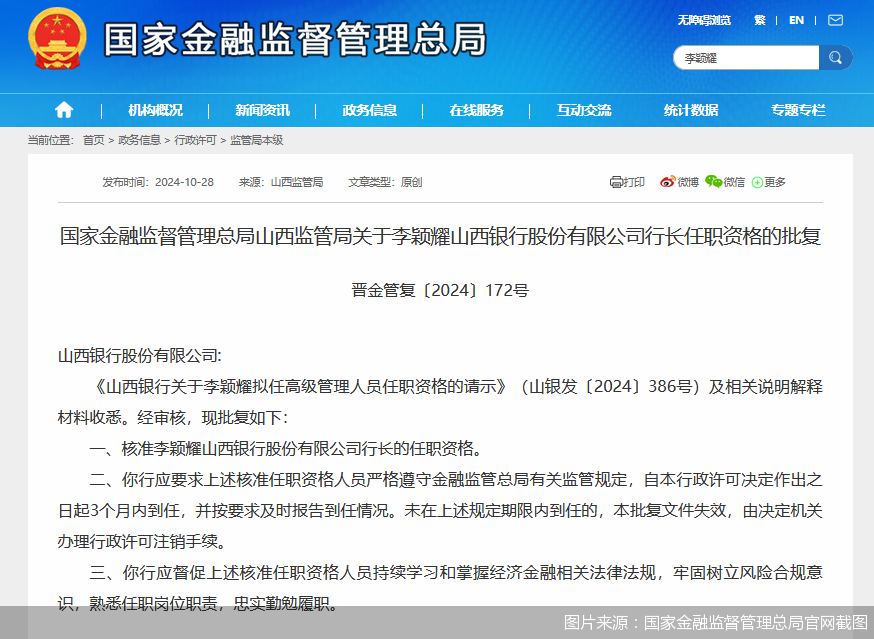Open the 统计数据 navigation menu

click(692, 110)
